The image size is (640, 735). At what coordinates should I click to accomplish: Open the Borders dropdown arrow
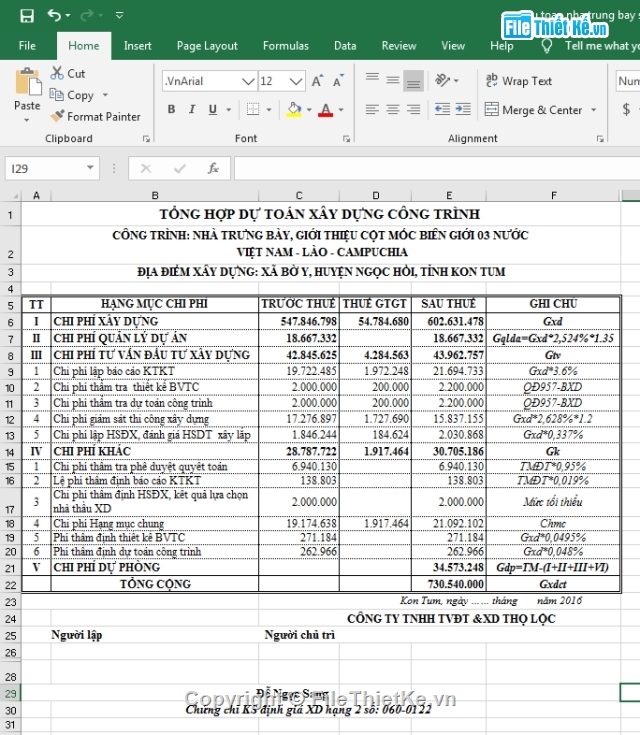click(x=269, y=110)
